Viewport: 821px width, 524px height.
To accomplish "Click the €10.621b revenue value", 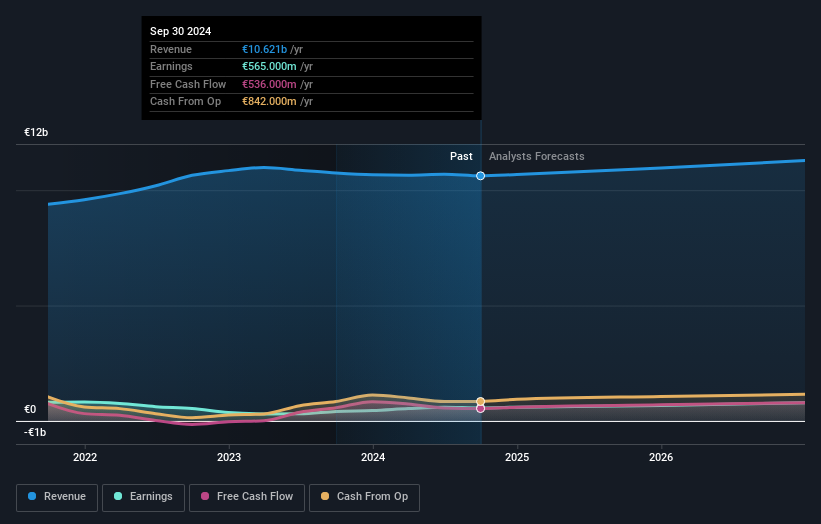I will pos(264,49).
